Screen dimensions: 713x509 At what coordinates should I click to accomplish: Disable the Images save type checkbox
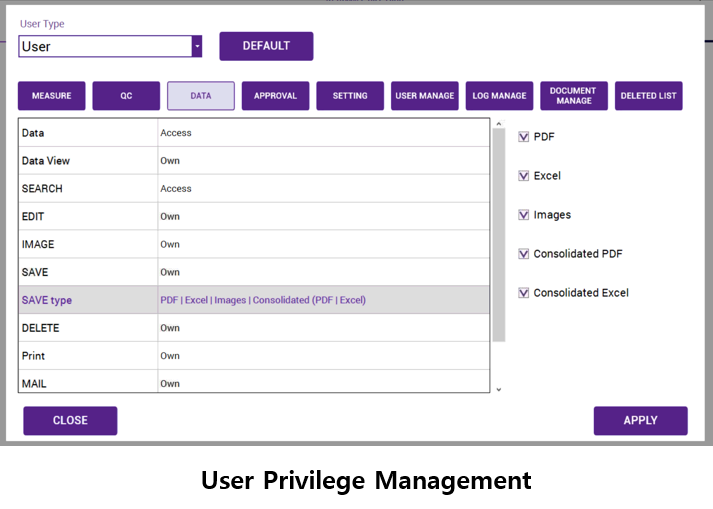pyautogui.click(x=524, y=215)
